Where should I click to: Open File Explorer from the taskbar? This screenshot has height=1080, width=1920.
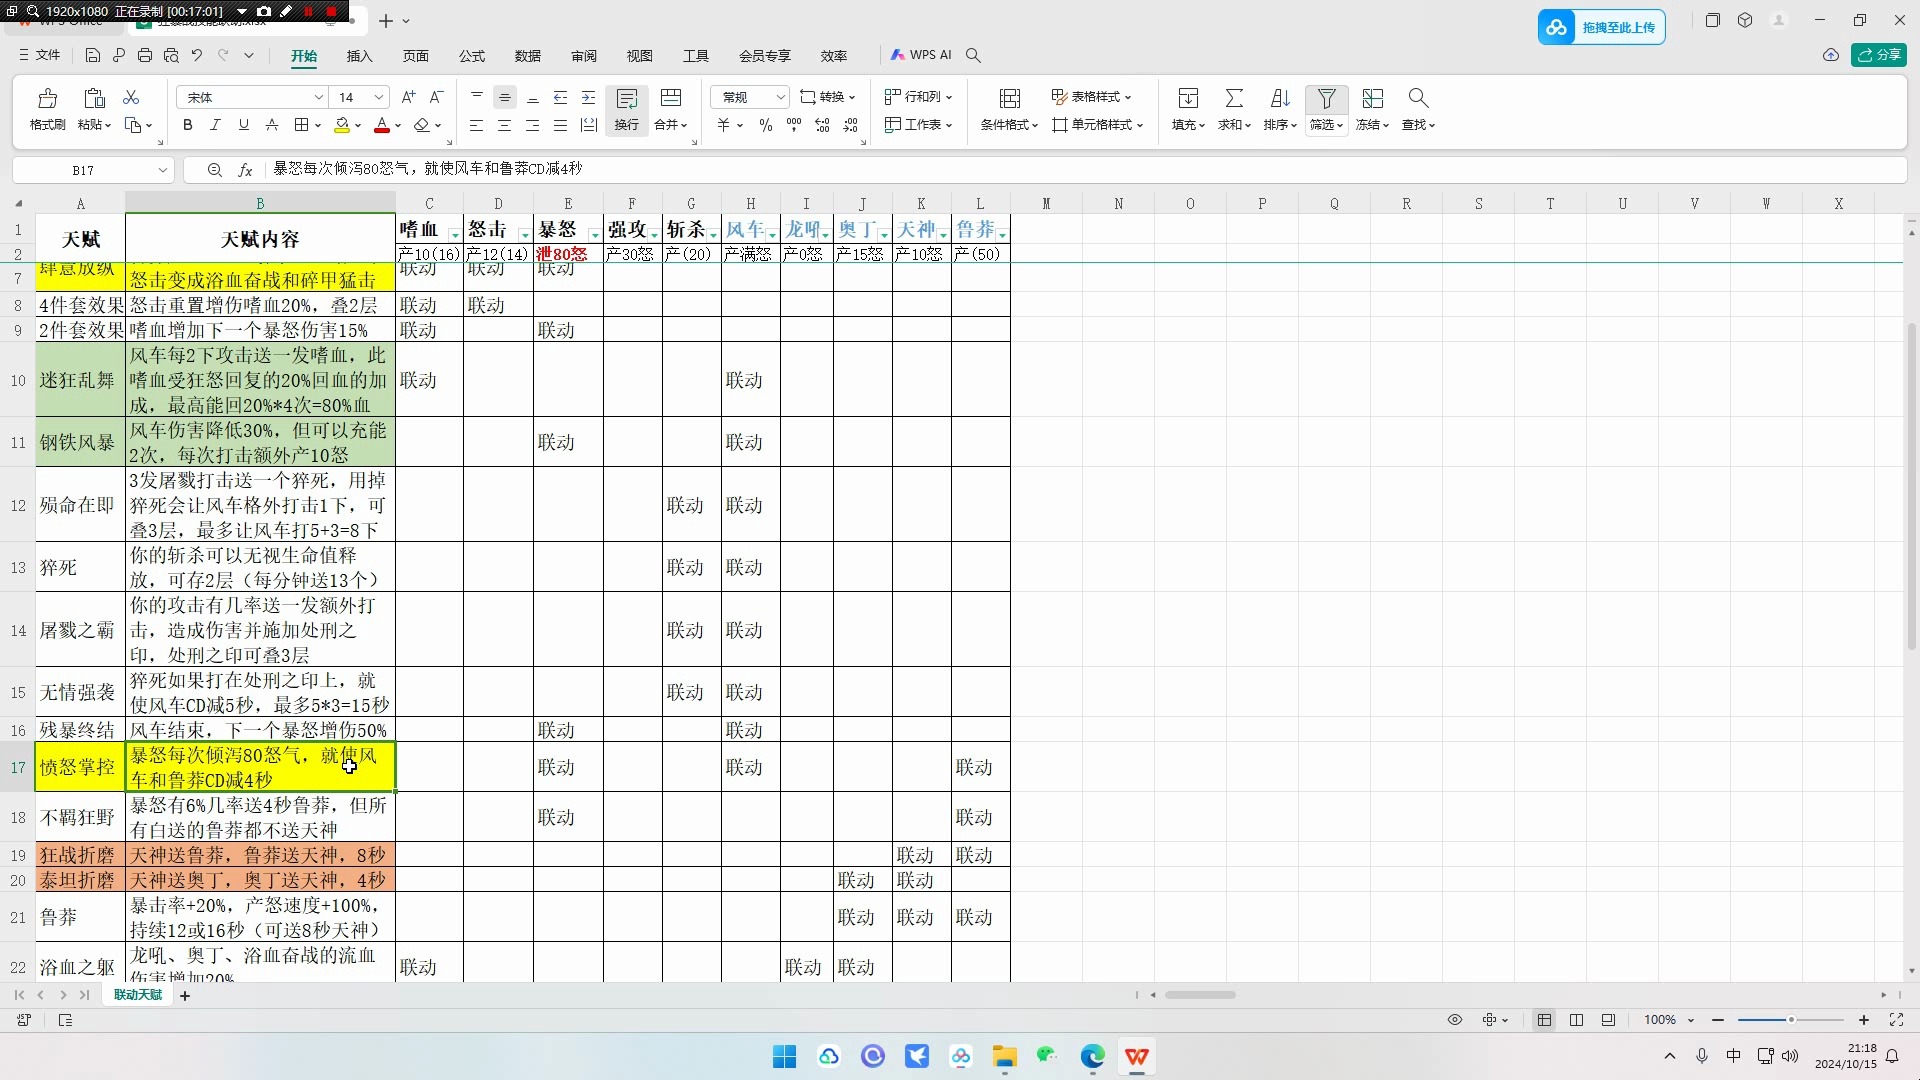point(1004,1056)
